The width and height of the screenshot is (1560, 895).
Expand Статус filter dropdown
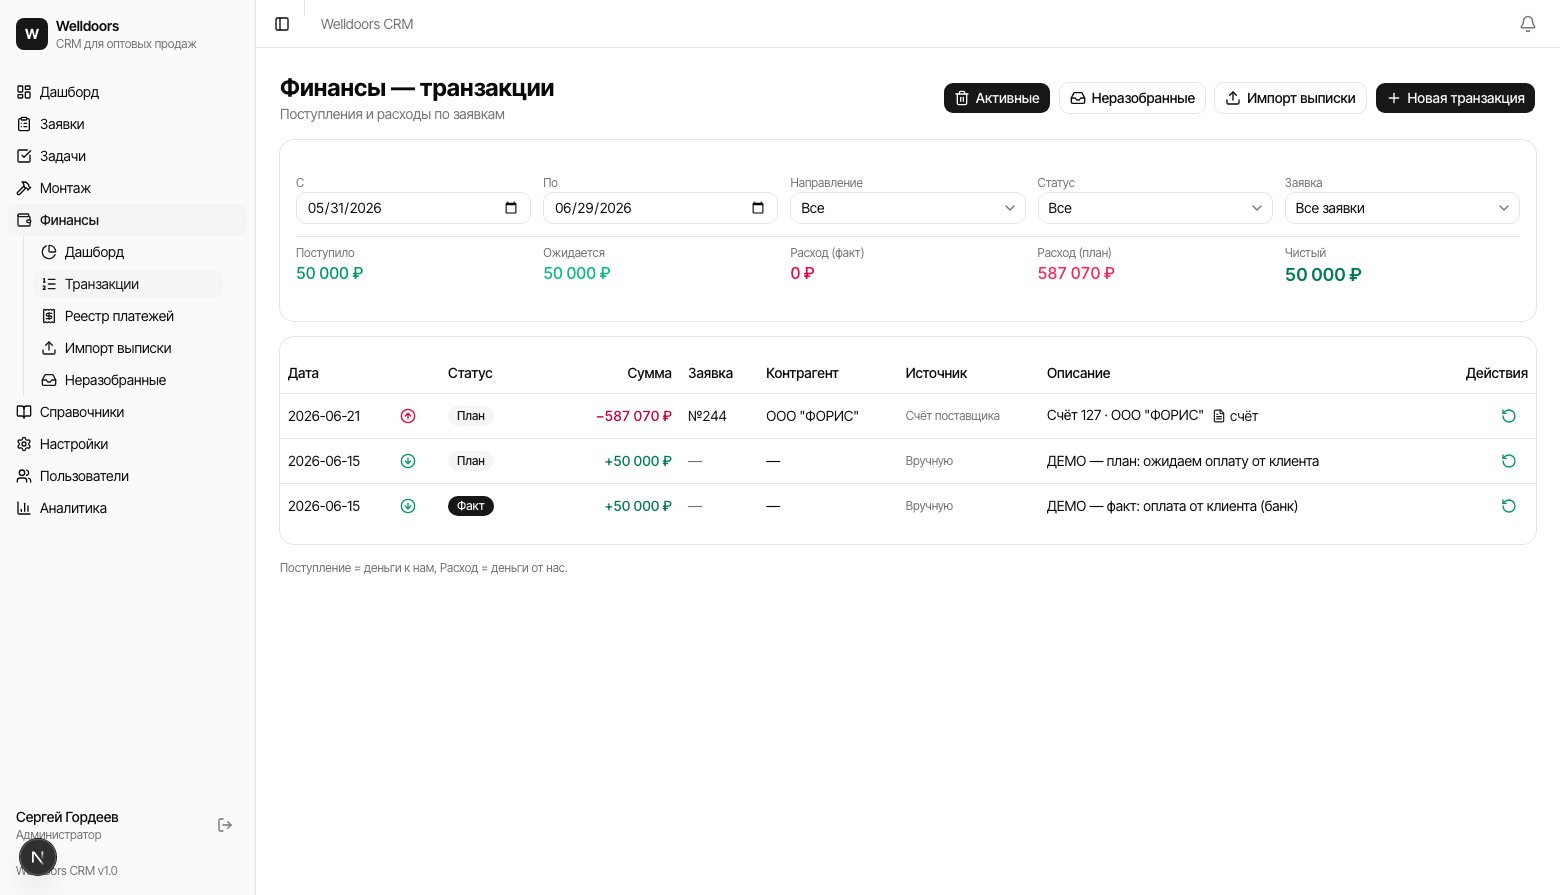pyautogui.click(x=1155, y=208)
